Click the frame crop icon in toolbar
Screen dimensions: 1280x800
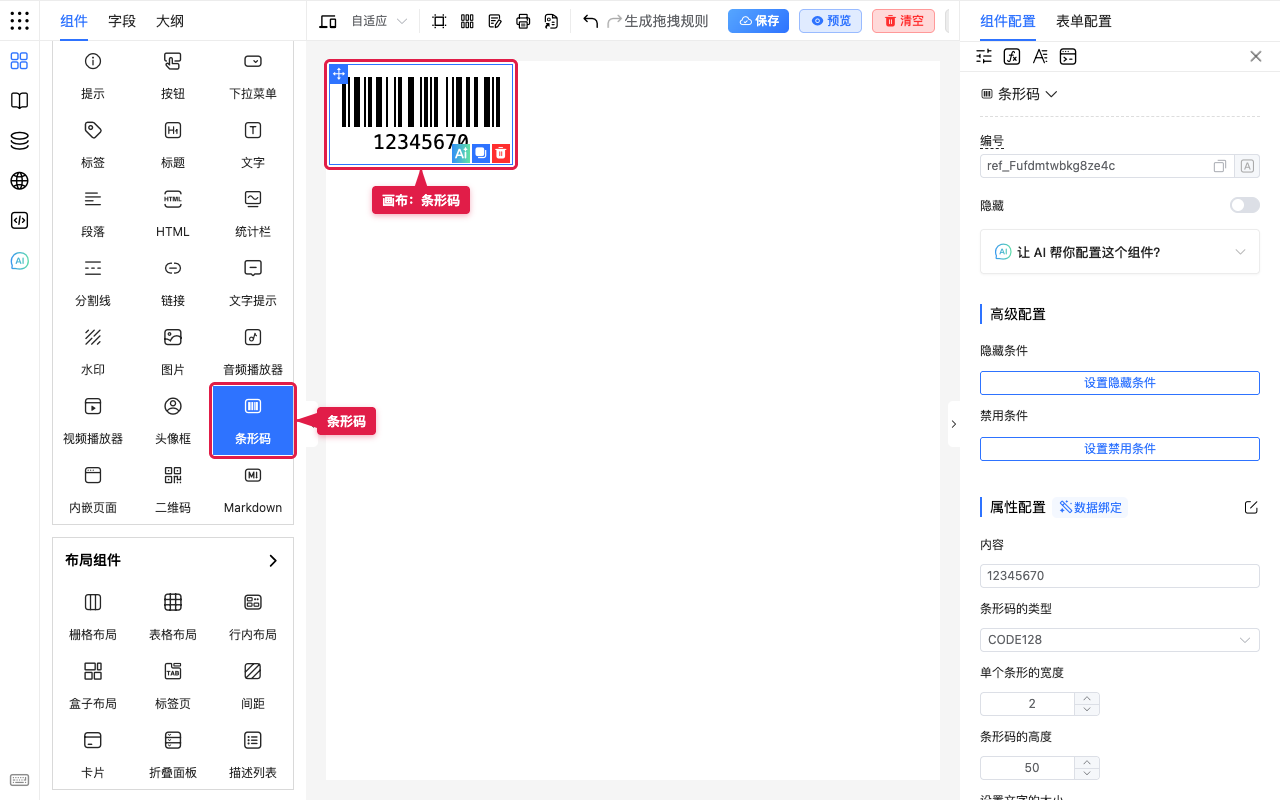coord(439,21)
